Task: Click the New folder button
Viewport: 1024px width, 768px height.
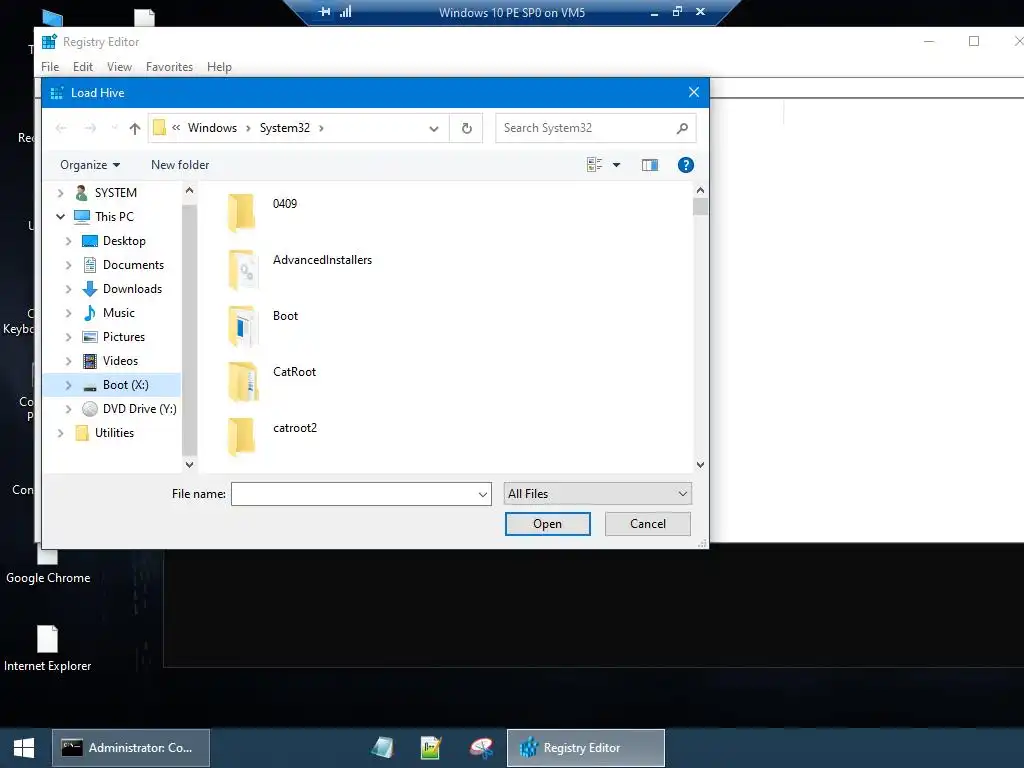Action: tap(180, 165)
